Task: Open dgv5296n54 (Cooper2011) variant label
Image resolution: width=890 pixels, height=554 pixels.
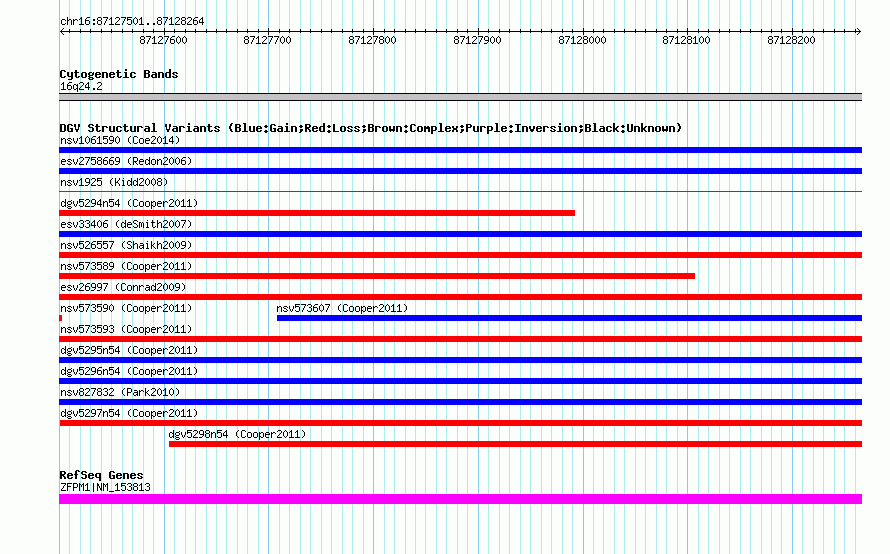Action: [x=129, y=371]
